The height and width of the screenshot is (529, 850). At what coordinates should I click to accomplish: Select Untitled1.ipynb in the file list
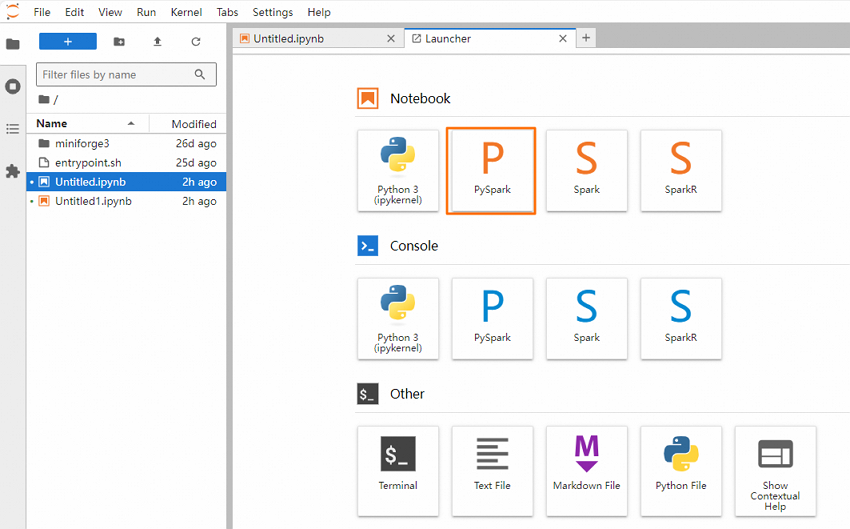pos(93,201)
